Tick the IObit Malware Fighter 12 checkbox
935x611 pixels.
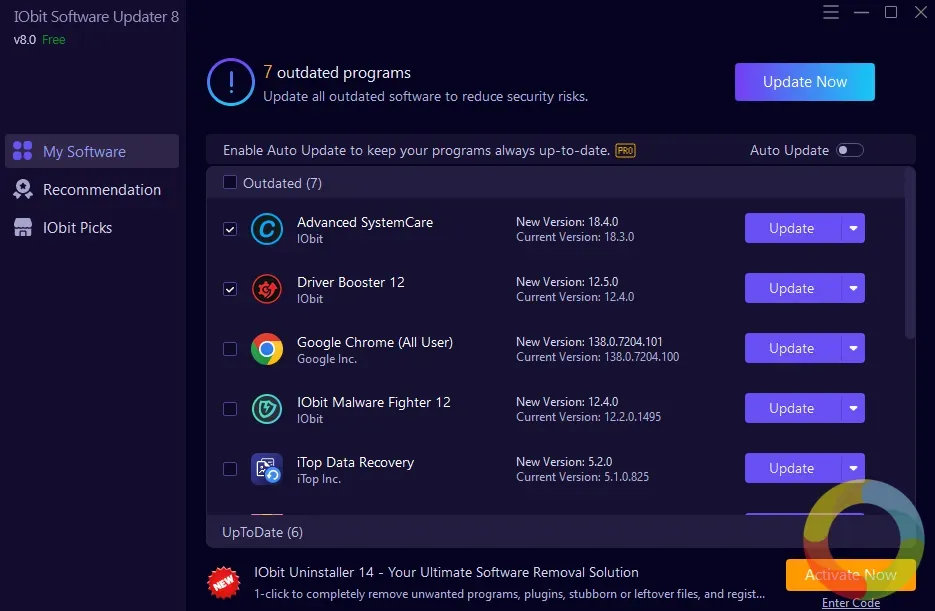230,409
